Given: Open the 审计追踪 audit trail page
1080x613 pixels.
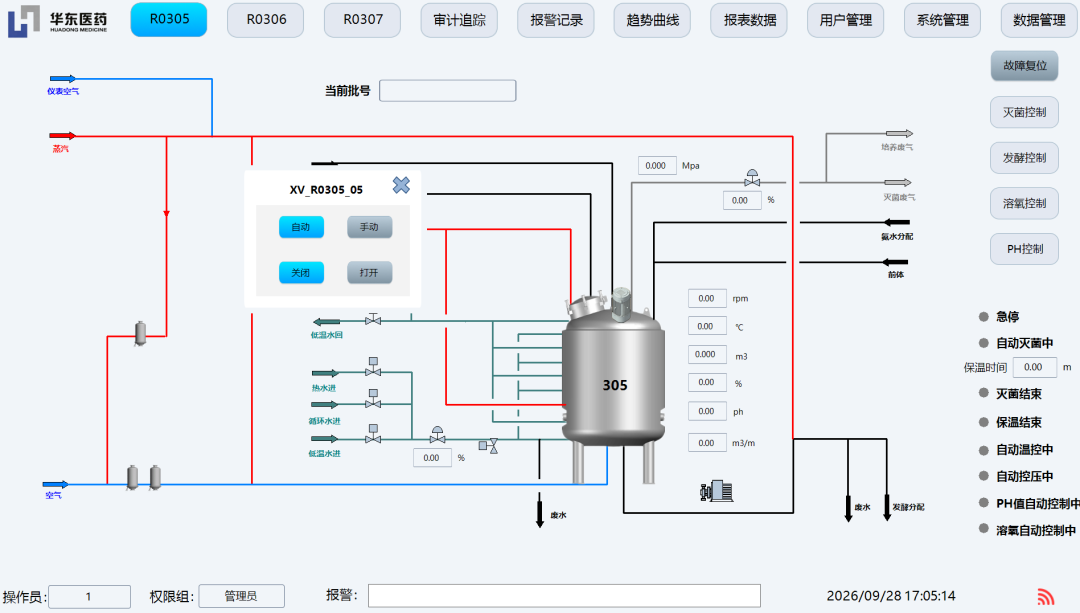Looking at the screenshot, I should 459,20.
